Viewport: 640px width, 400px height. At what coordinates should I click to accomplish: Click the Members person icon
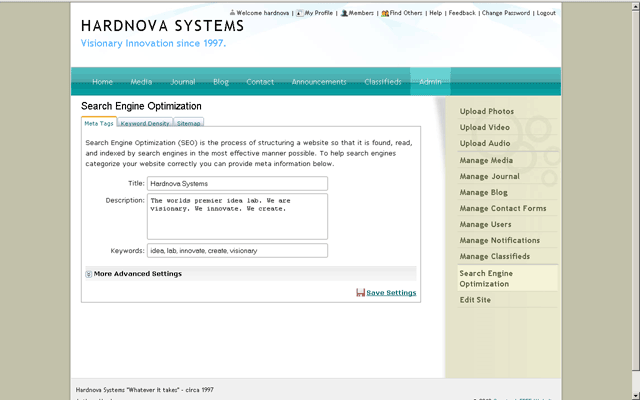(x=344, y=14)
